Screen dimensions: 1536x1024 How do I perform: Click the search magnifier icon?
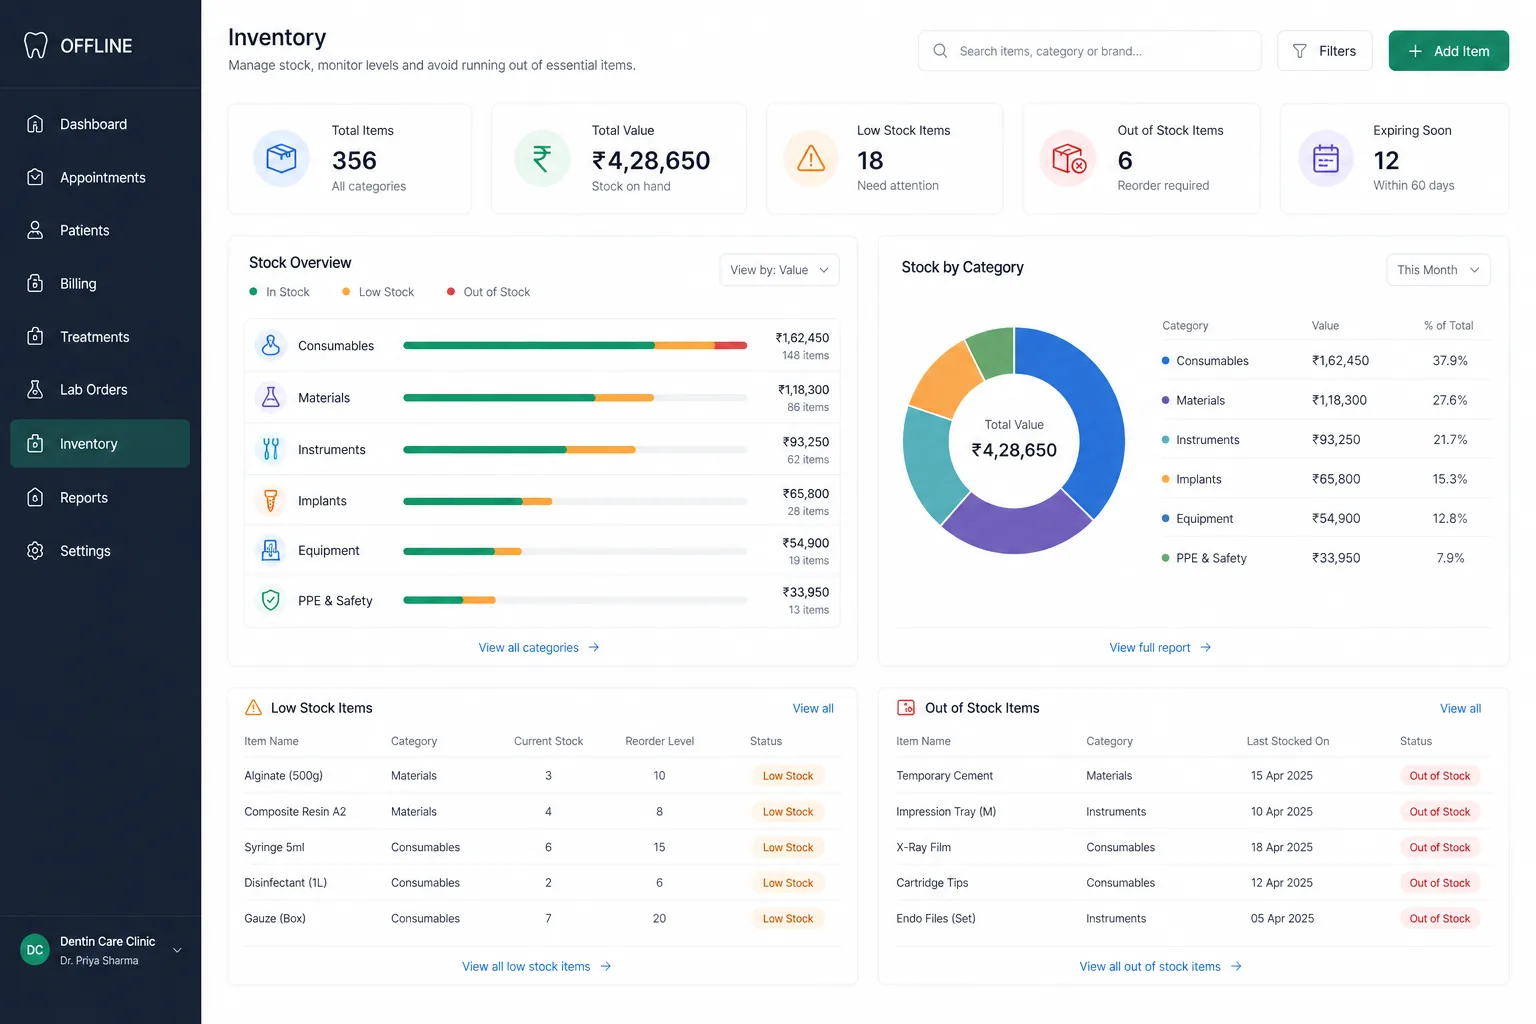(940, 50)
